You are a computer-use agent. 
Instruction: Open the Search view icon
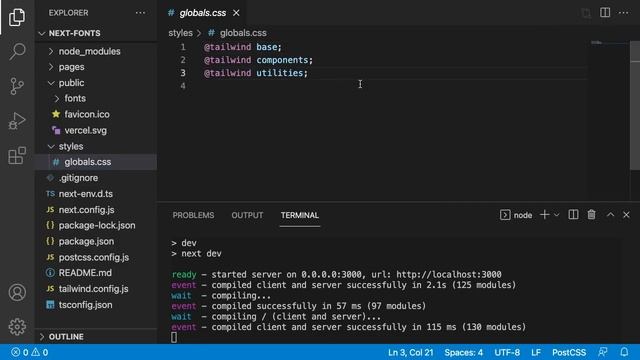[x=17, y=51]
